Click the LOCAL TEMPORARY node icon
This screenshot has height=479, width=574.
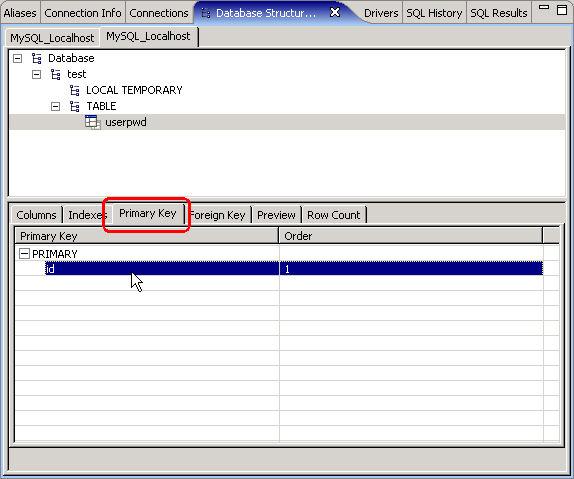click(75, 90)
